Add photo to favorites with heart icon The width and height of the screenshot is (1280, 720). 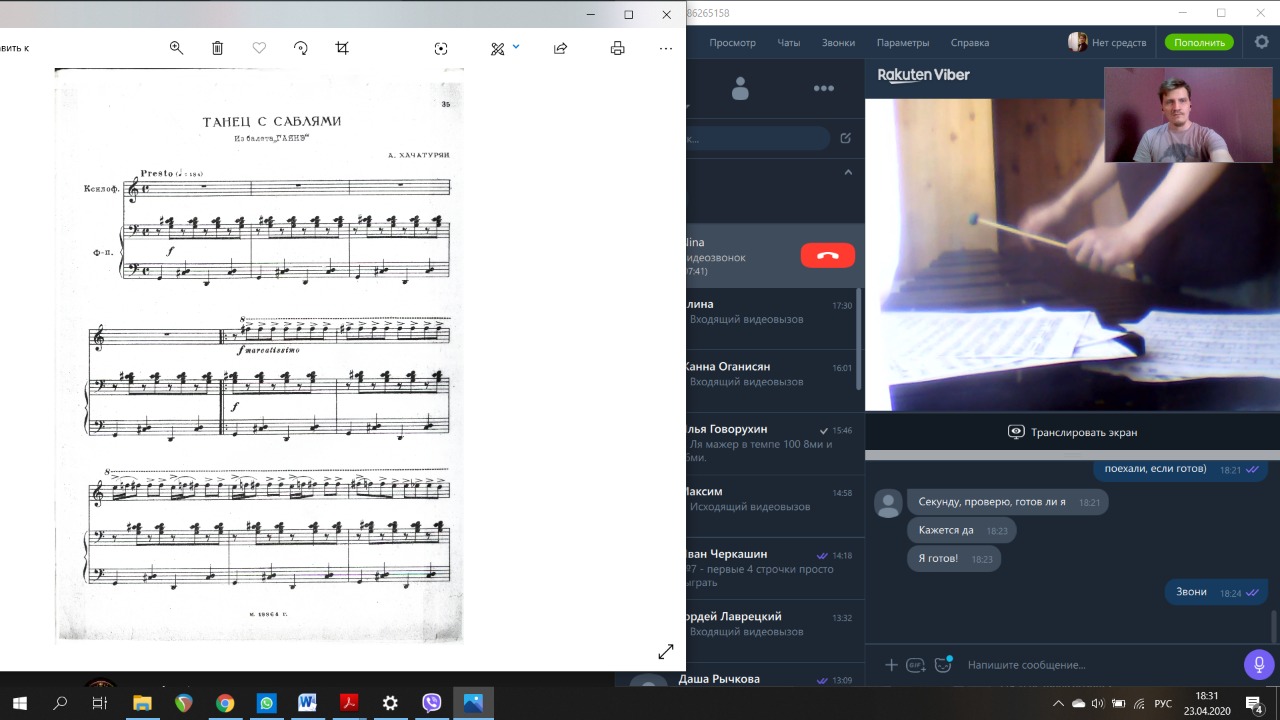click(x=259, y=48)
